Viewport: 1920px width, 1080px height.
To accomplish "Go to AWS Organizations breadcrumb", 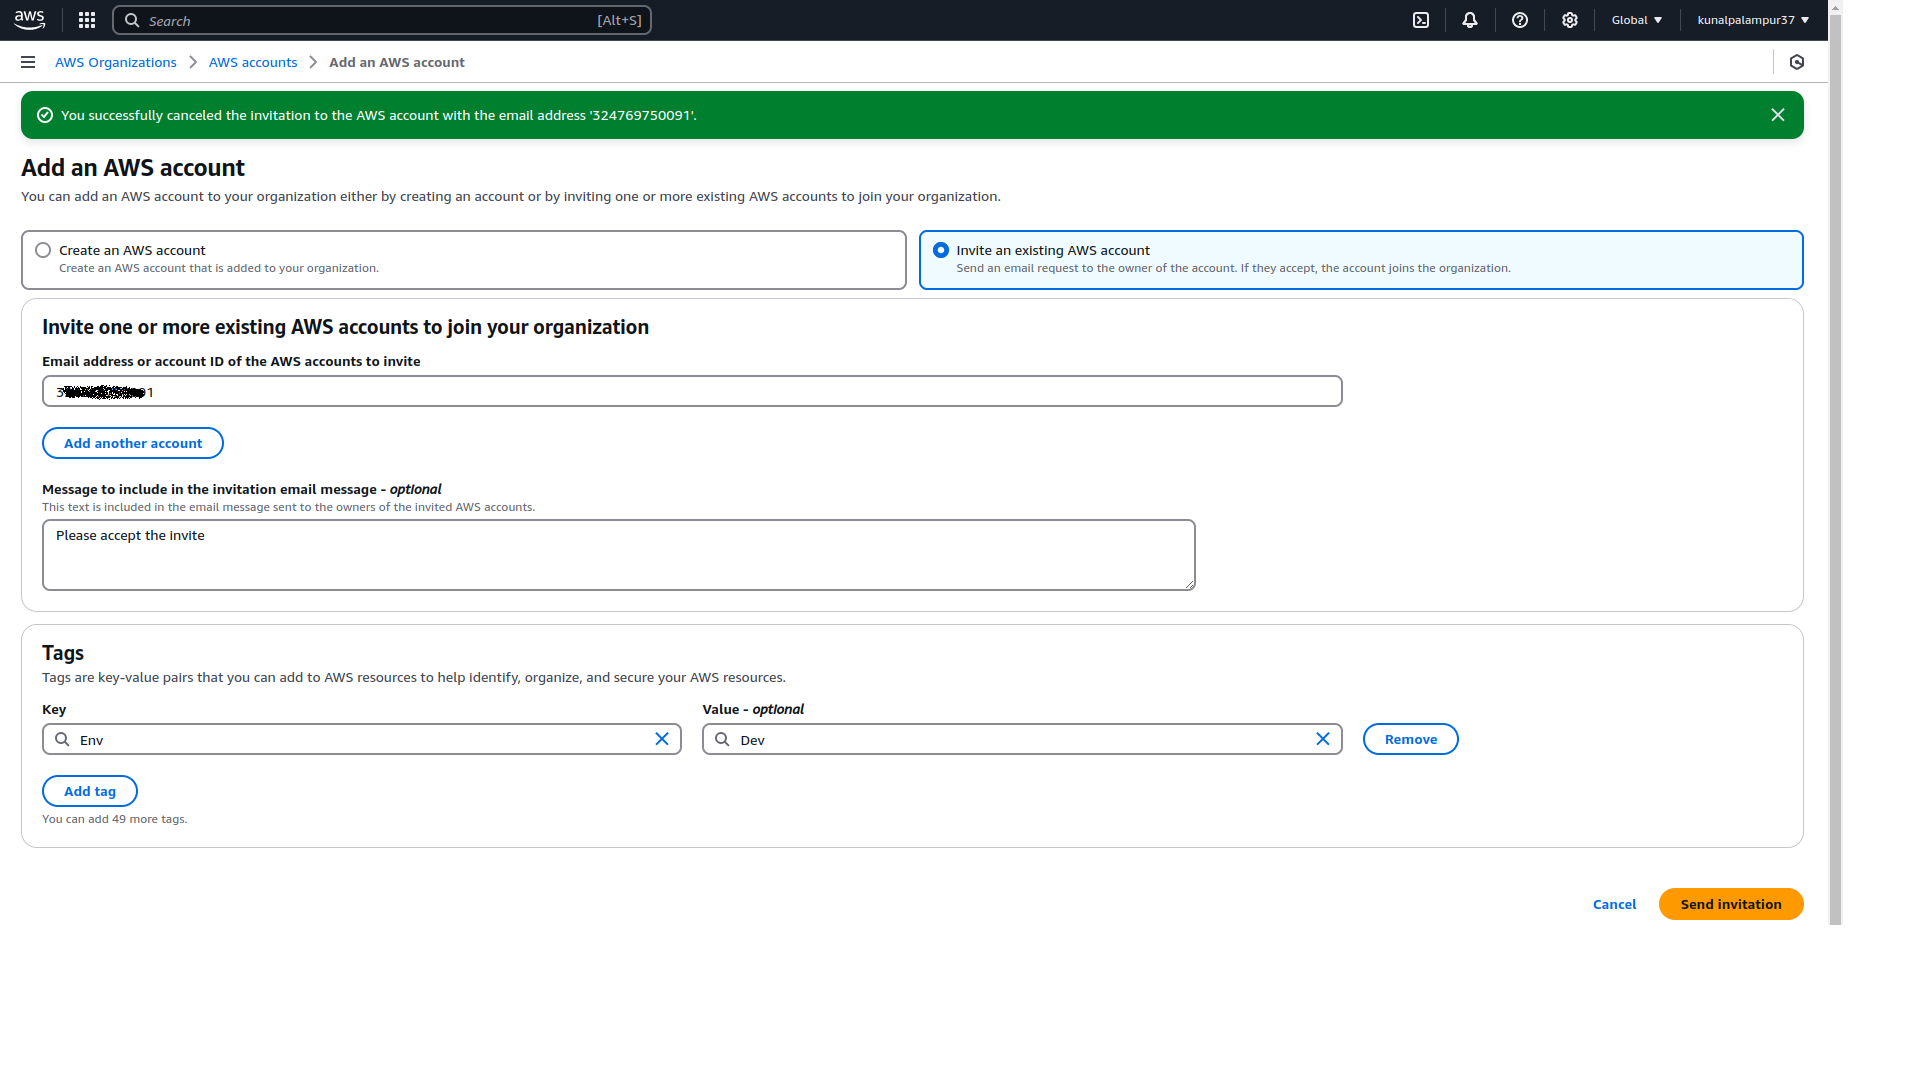I will coord(116,62).
